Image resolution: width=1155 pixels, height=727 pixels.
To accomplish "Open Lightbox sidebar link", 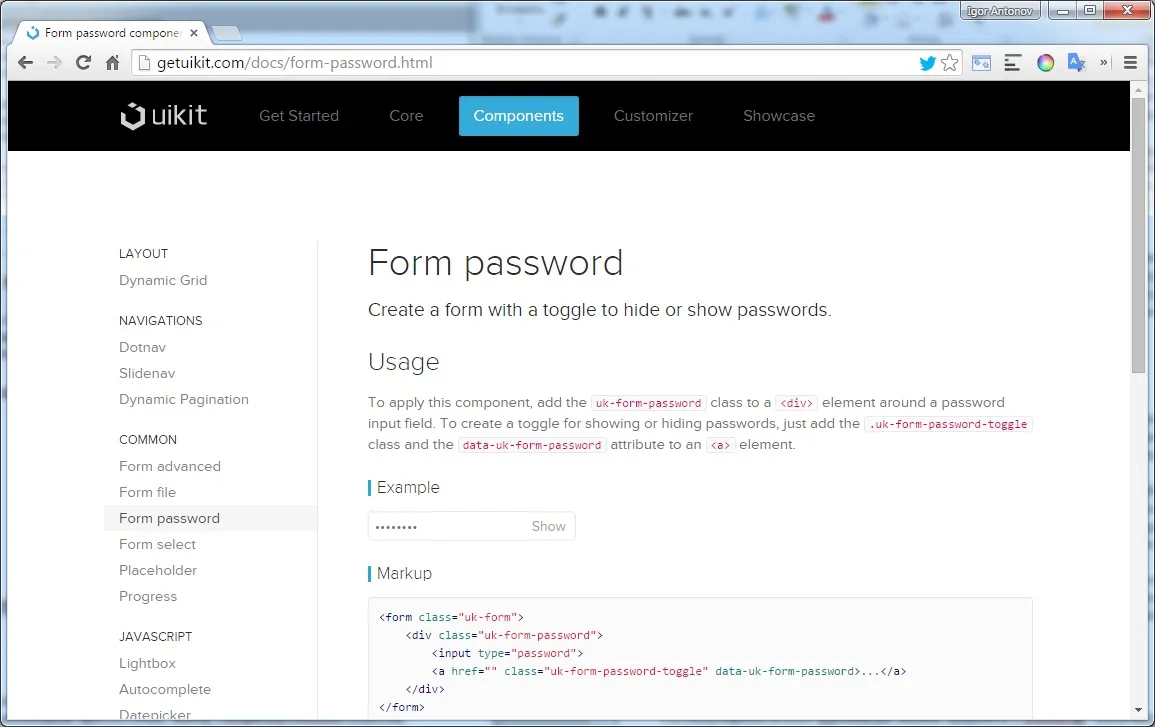I will coord(147,664).
